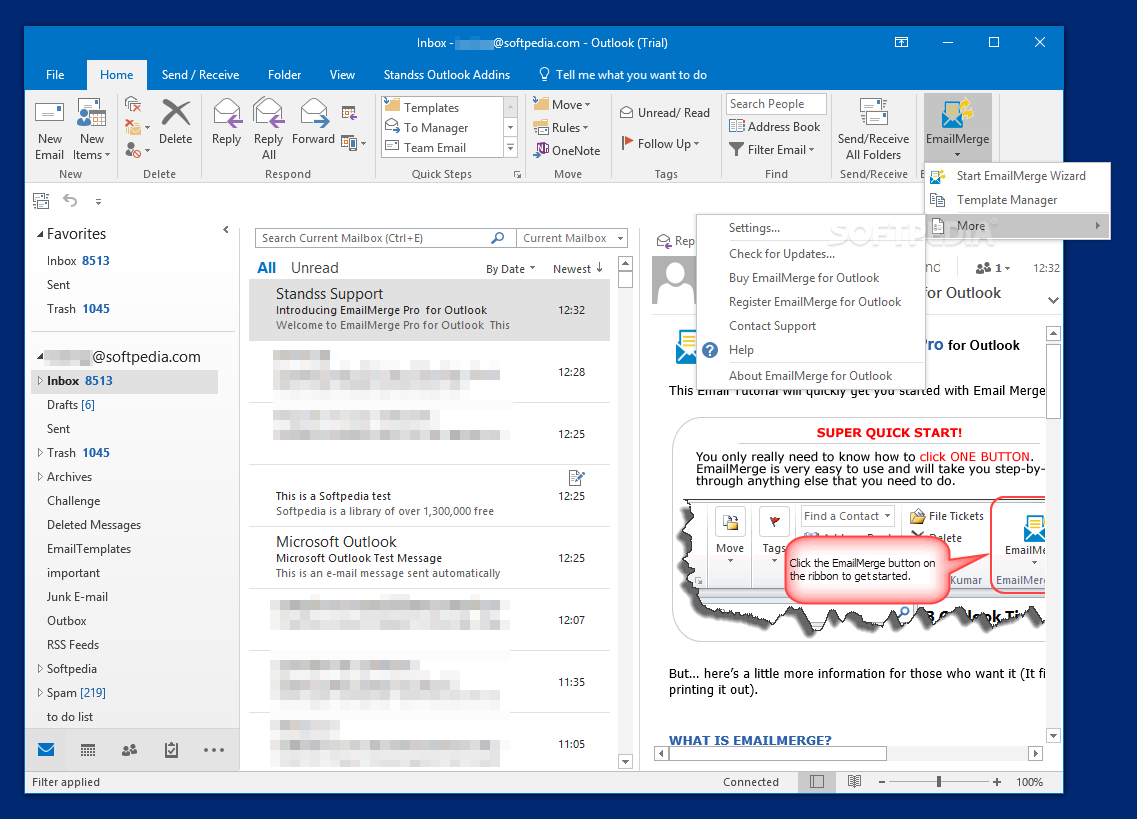Viewport: 1137px width, 819px height.
Task: Open About EmailMerge for Outlook
Action: click(810, 376)
